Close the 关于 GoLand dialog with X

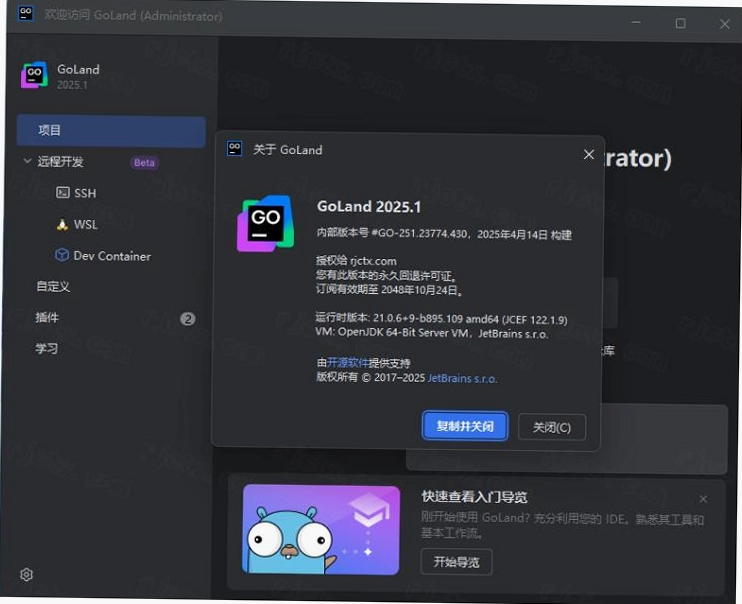click(x=589, y=154)
